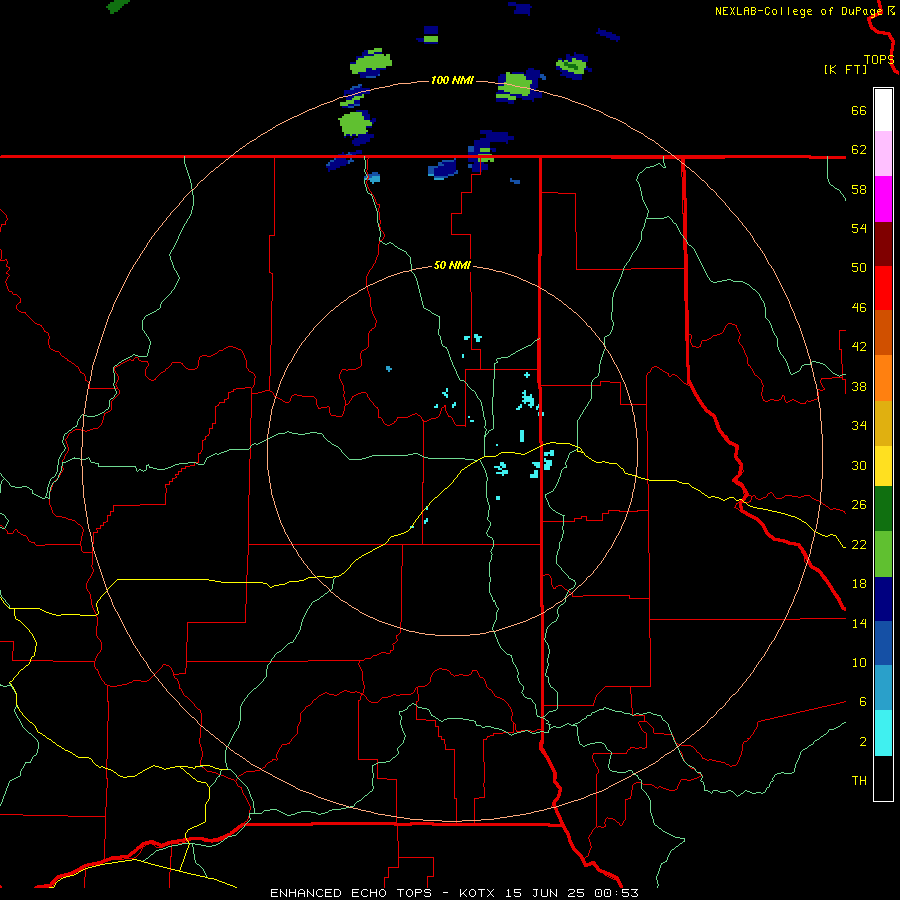Screen dimensions: 900x900
Task: Select the bright red legend swatch
Action: click(x=883, y=288)
